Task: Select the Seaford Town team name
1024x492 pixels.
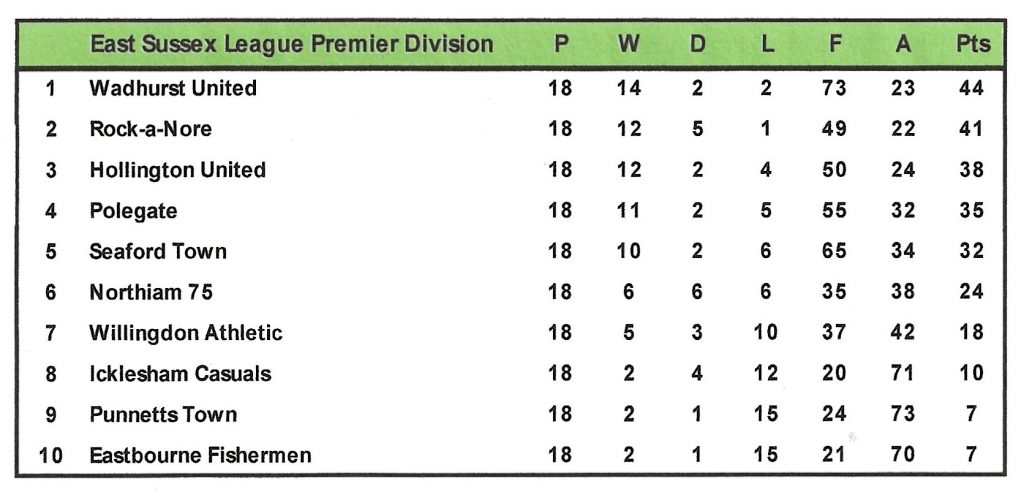Action: pyautogui.click(x=158, y=251)
